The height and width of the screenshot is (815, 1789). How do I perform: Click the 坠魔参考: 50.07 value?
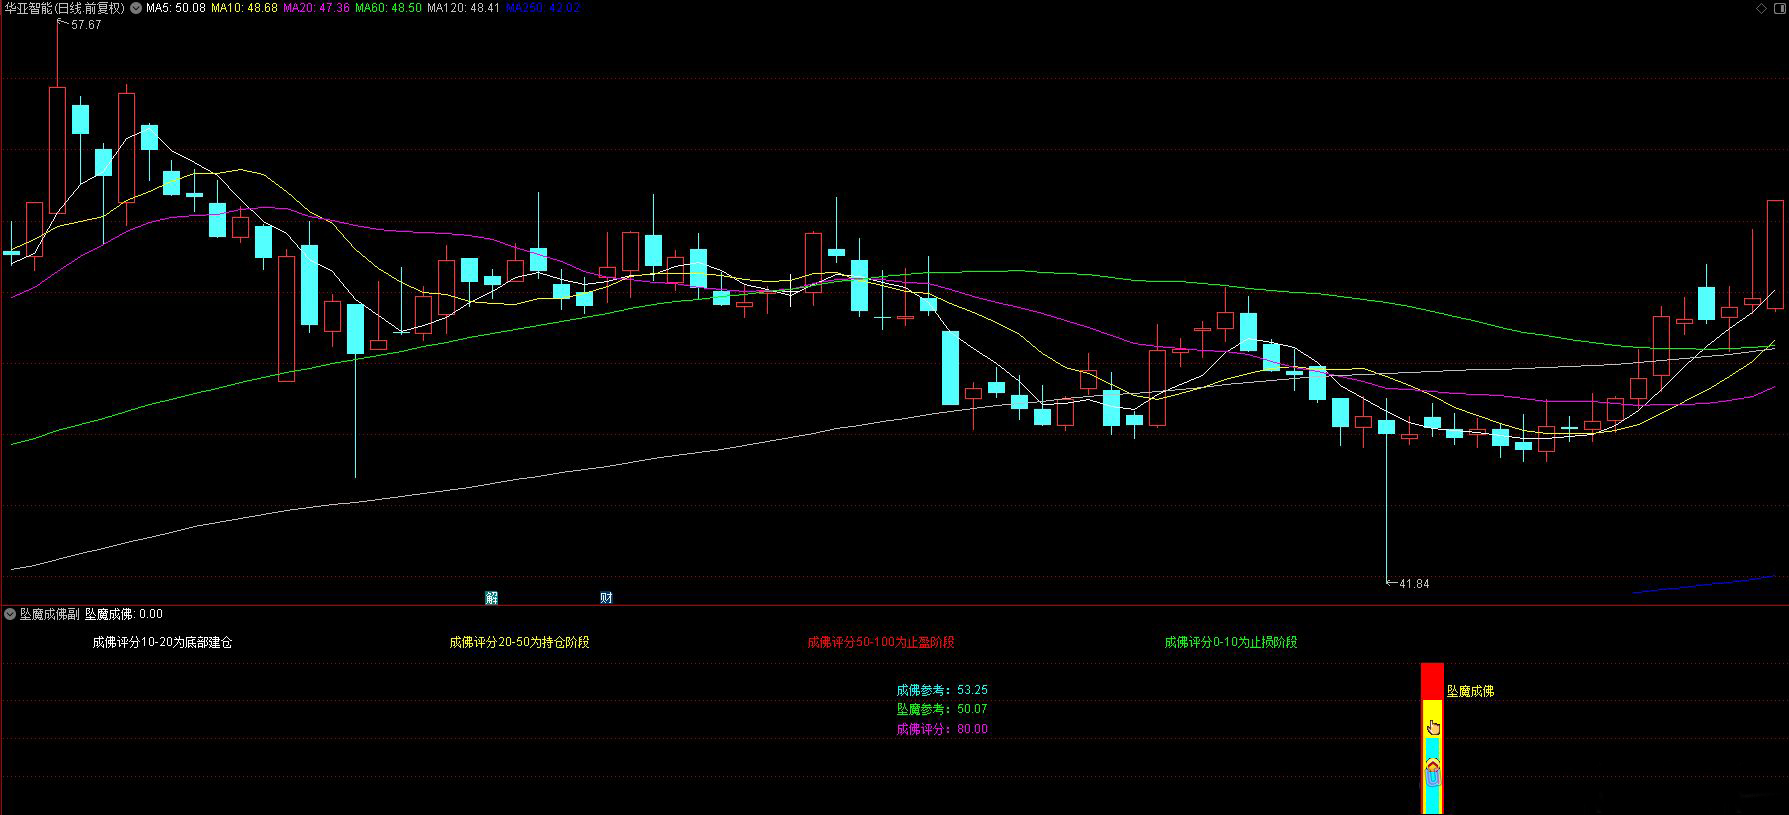[x=942, y=709]
